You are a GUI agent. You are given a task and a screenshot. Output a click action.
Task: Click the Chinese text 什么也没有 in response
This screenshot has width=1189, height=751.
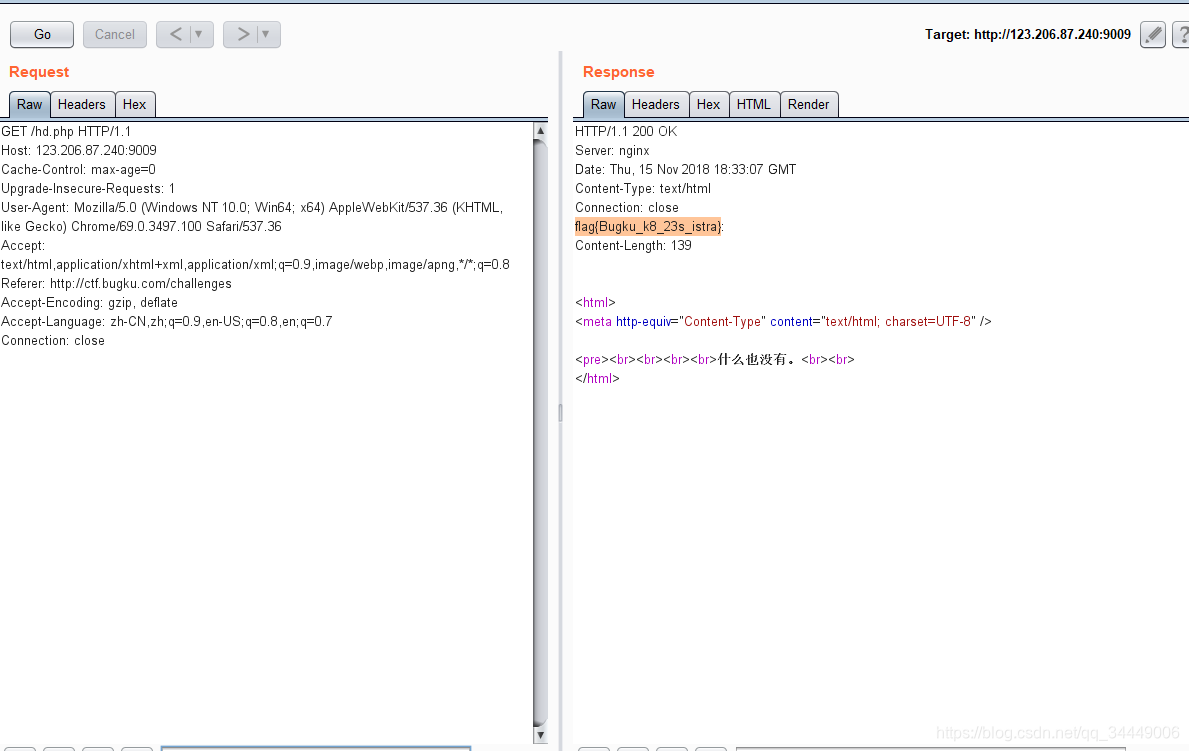click(752, 359)
